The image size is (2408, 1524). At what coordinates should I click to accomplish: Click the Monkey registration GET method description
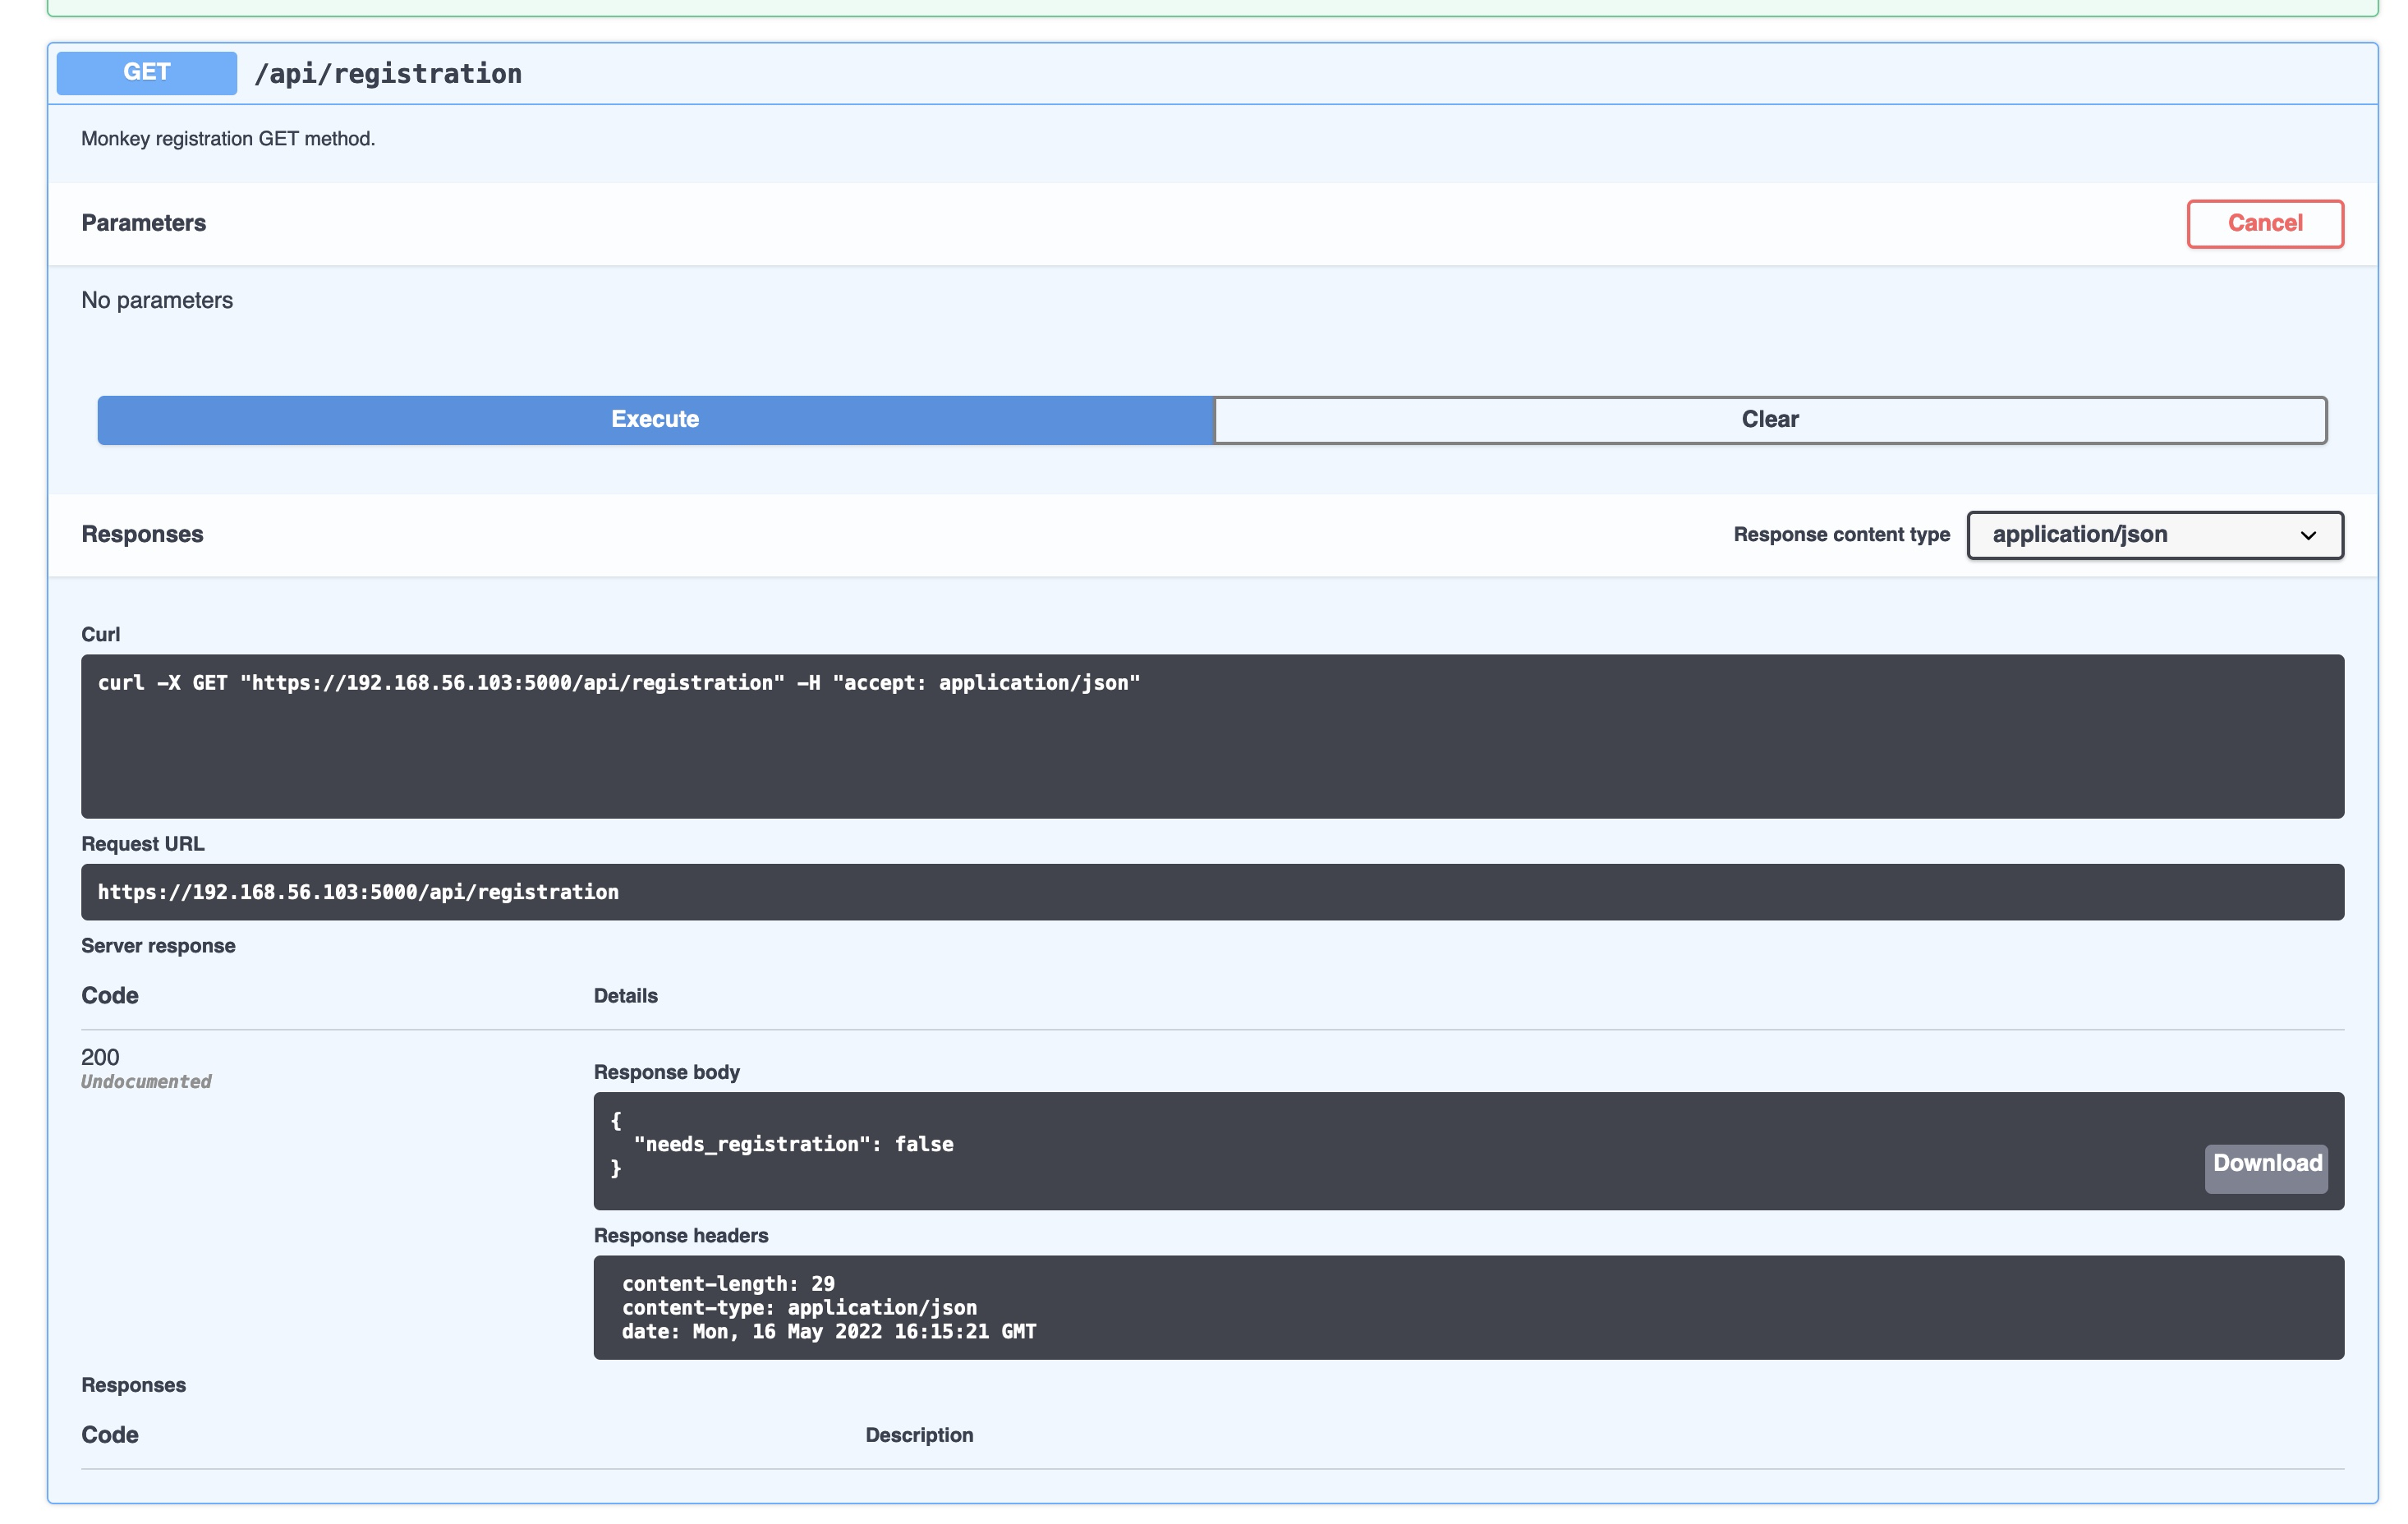(x=228, y=139)
